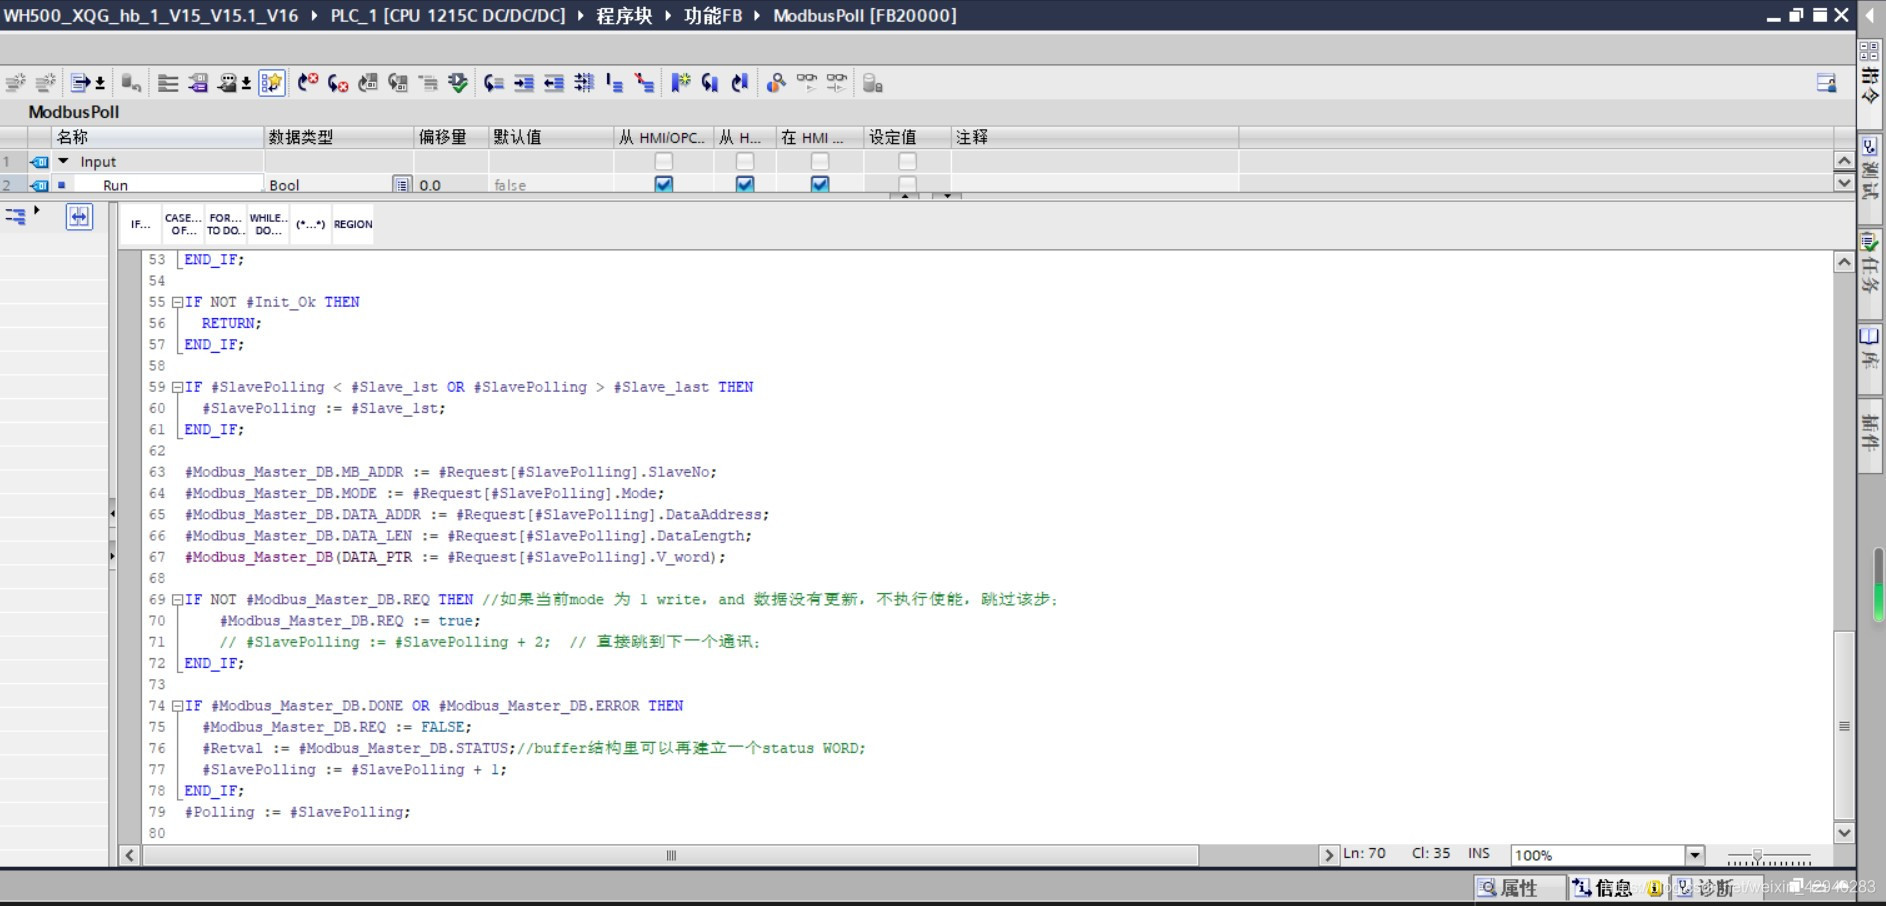Tick 从 HMI/OPC checkbox in Input row

click(x=663, y=161)
